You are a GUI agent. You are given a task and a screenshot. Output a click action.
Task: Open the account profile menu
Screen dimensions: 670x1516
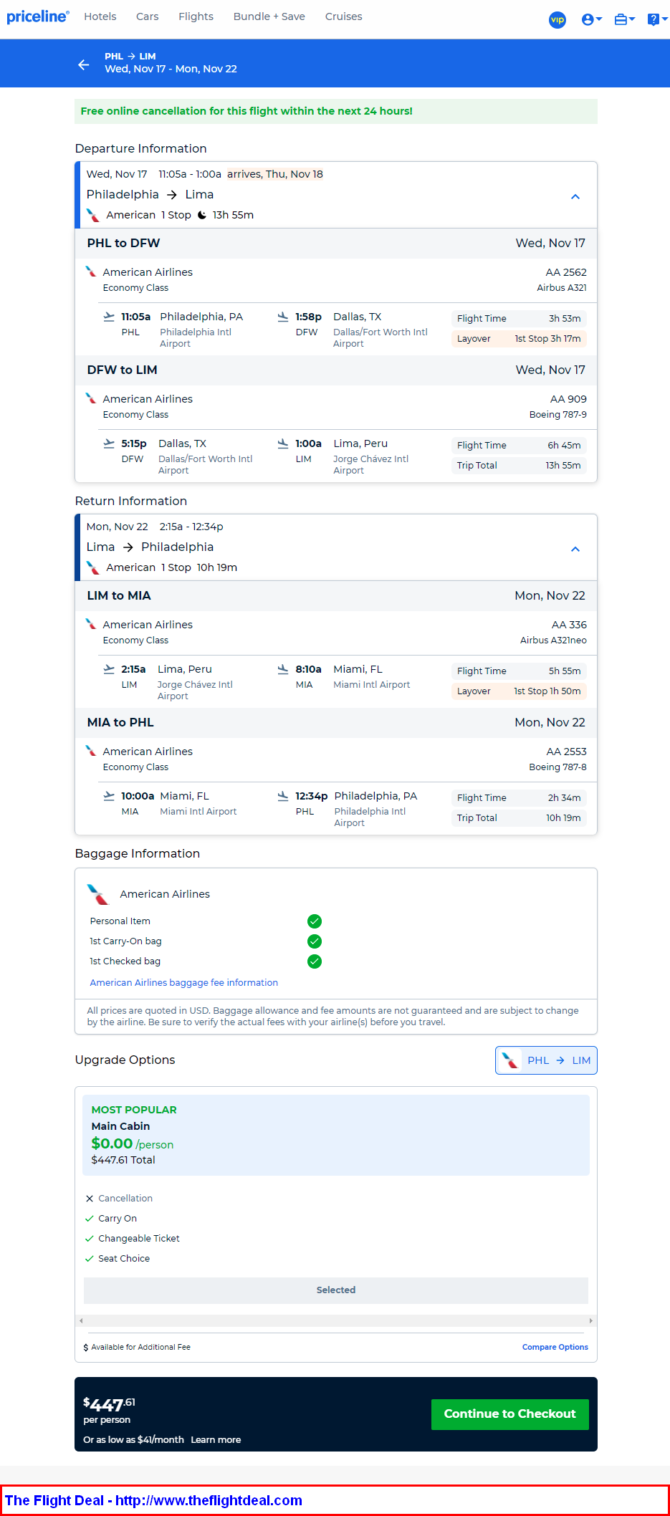(591, 19)
